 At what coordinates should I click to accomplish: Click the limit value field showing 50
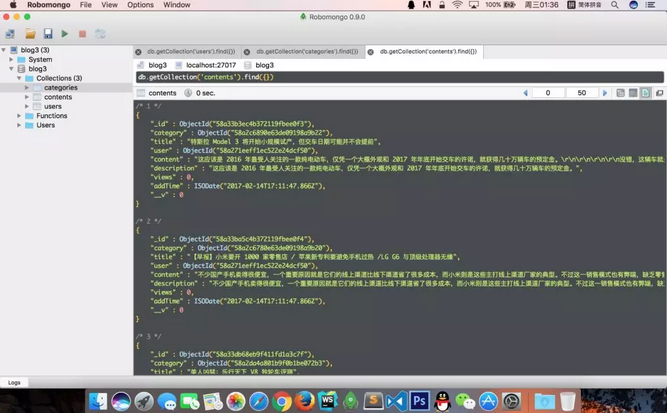point(582,93)
